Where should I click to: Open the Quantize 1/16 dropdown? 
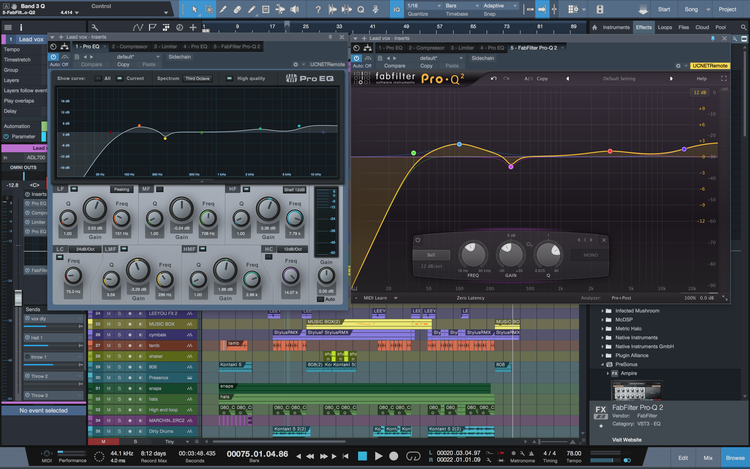click(424, 6)
